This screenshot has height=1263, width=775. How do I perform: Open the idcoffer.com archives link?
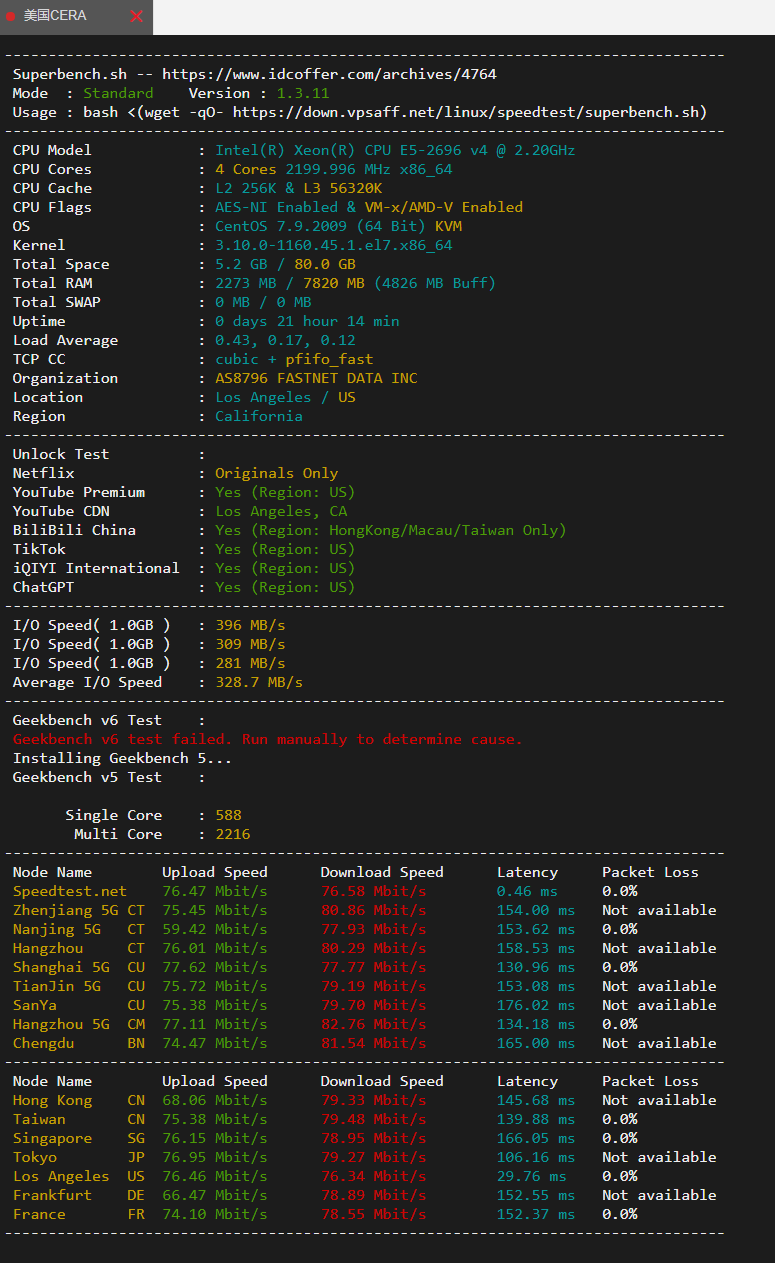click(x=329, y=74)
